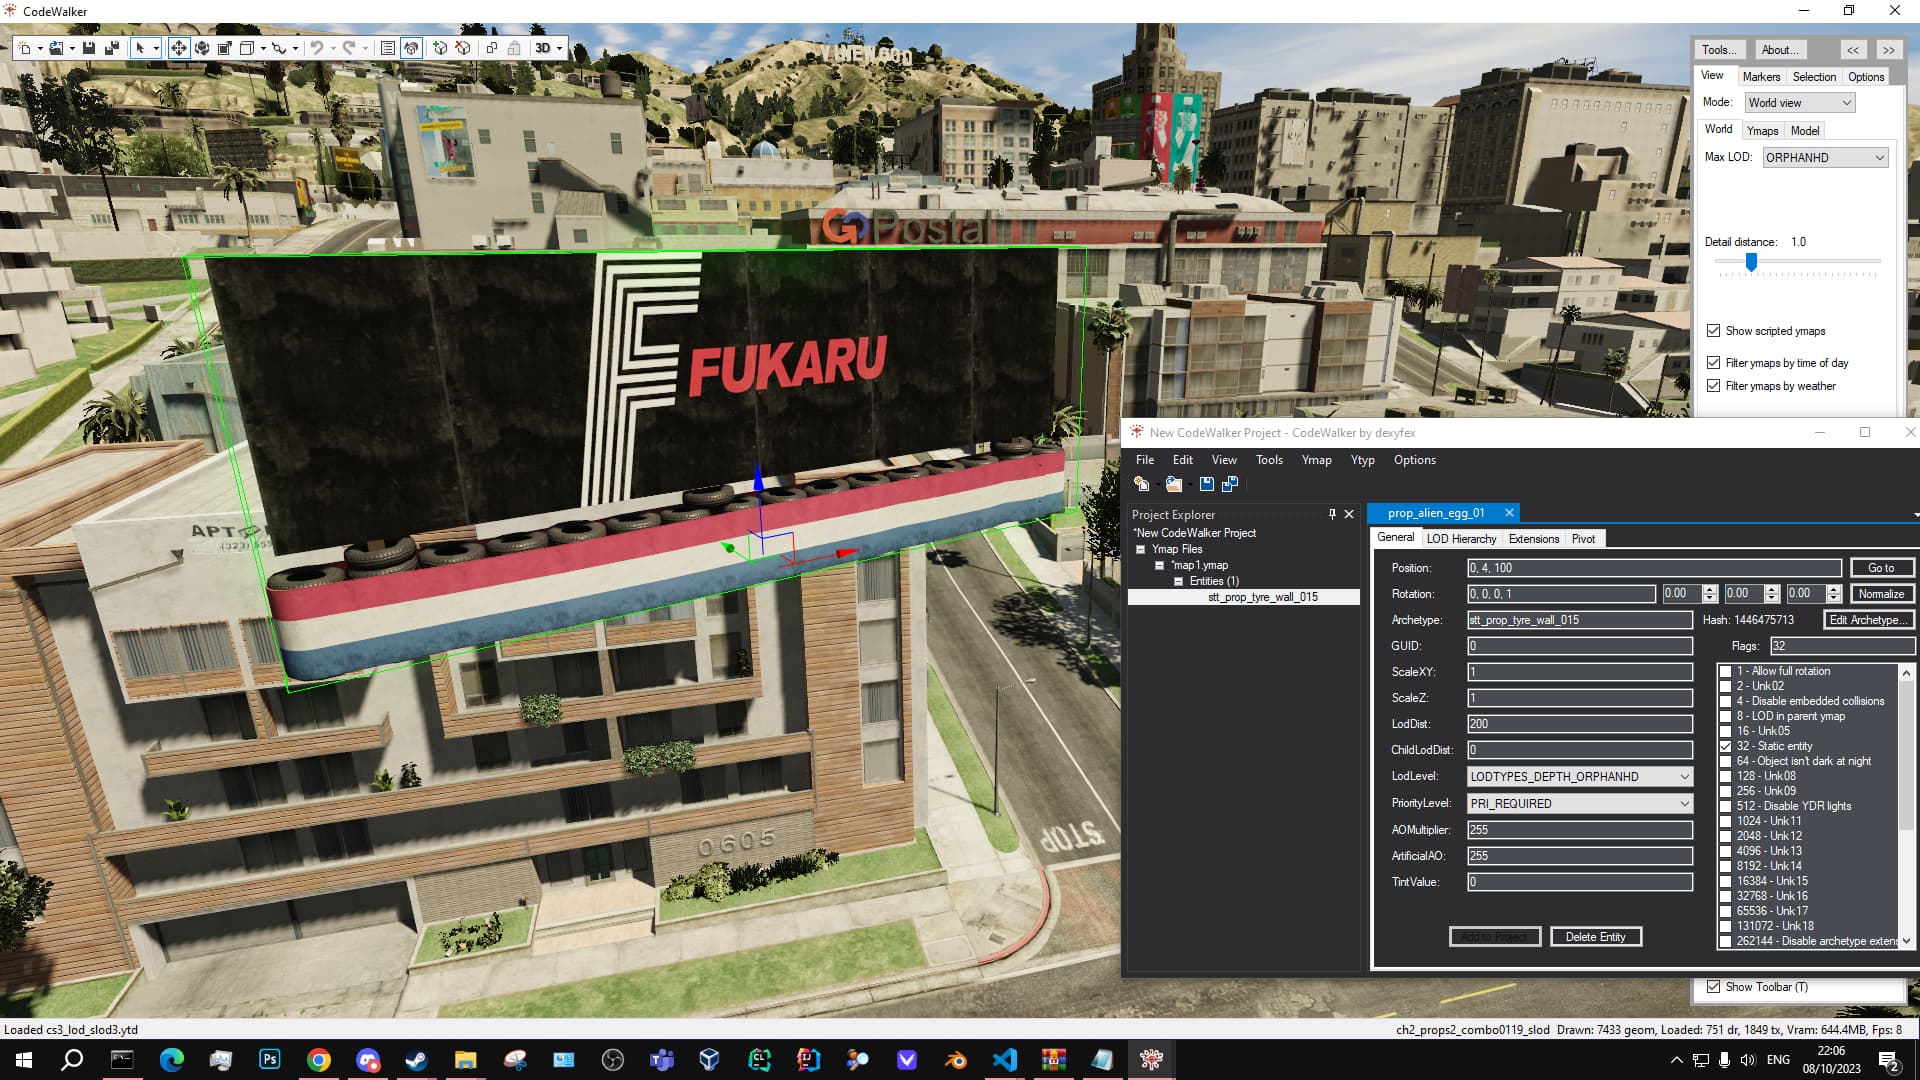The image size is (1920, 1080).
Task: Open the selection info list window icon
Action: 387,48
